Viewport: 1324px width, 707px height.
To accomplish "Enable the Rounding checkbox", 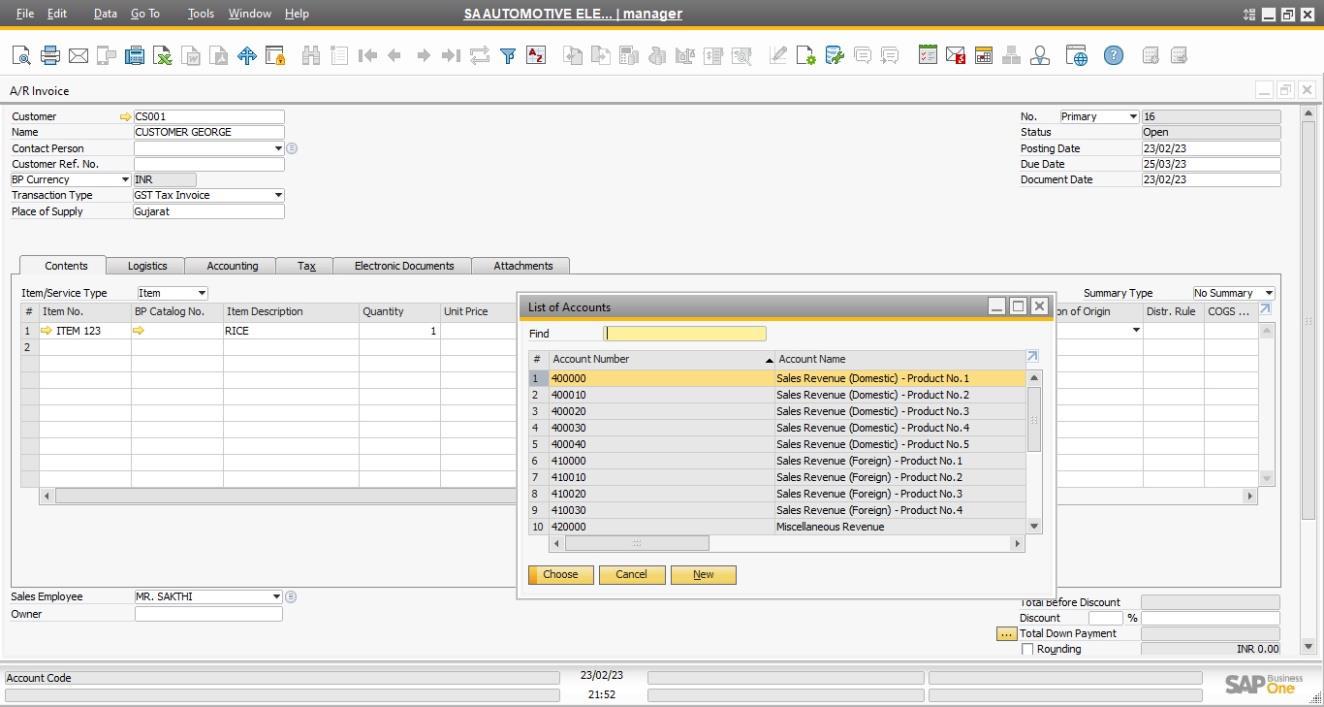I will tap(1029, 648).
